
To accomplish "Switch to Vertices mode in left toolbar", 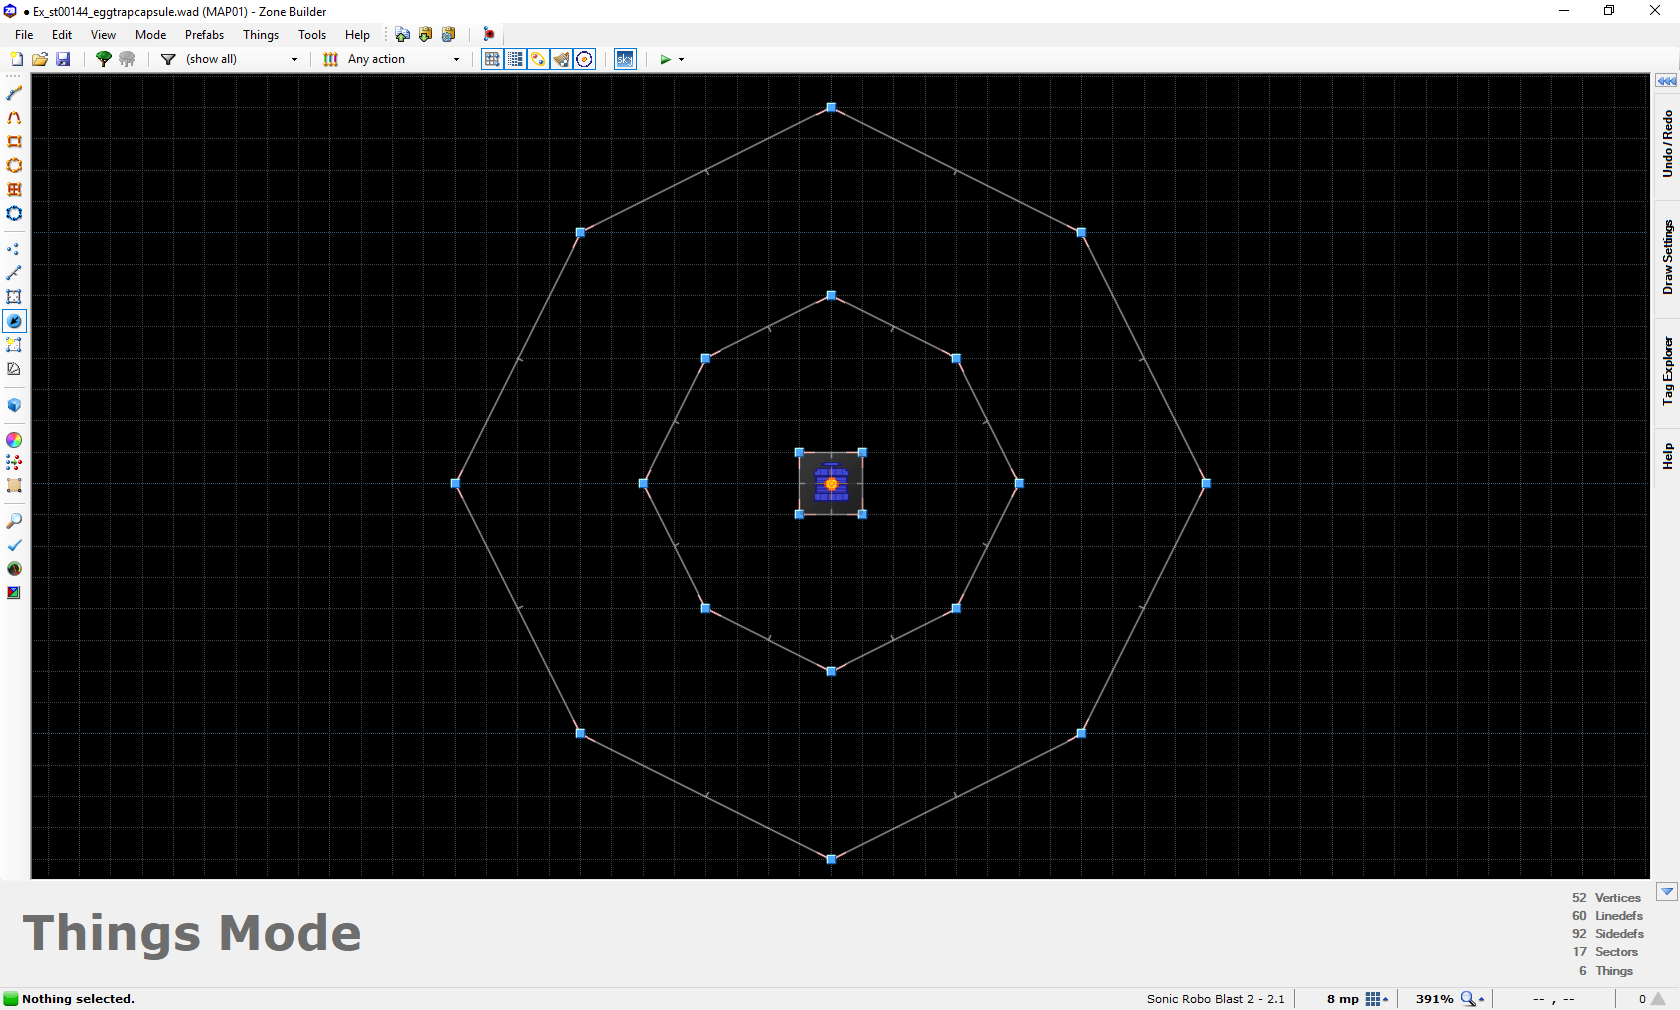I will (14, 249).
